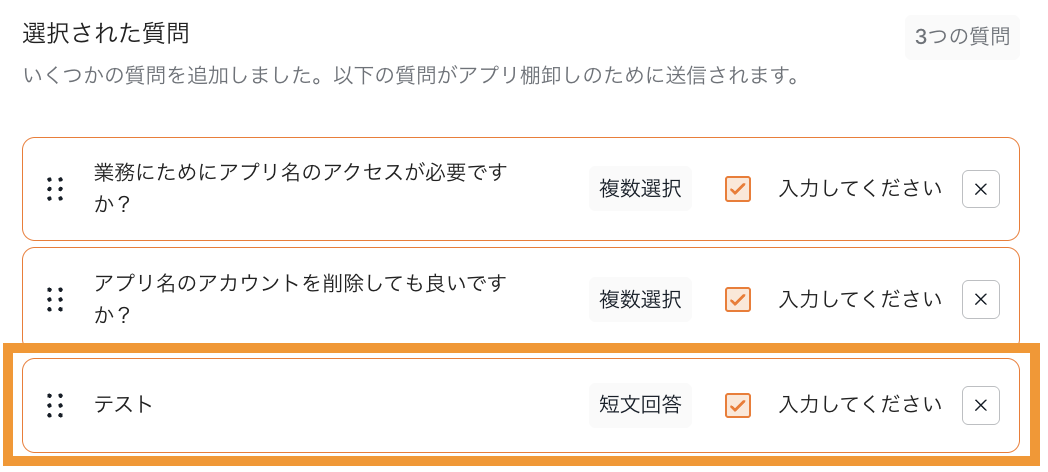
Task: Click 複数選択 tag on the アカウントを削除 question
Action: 640,299
